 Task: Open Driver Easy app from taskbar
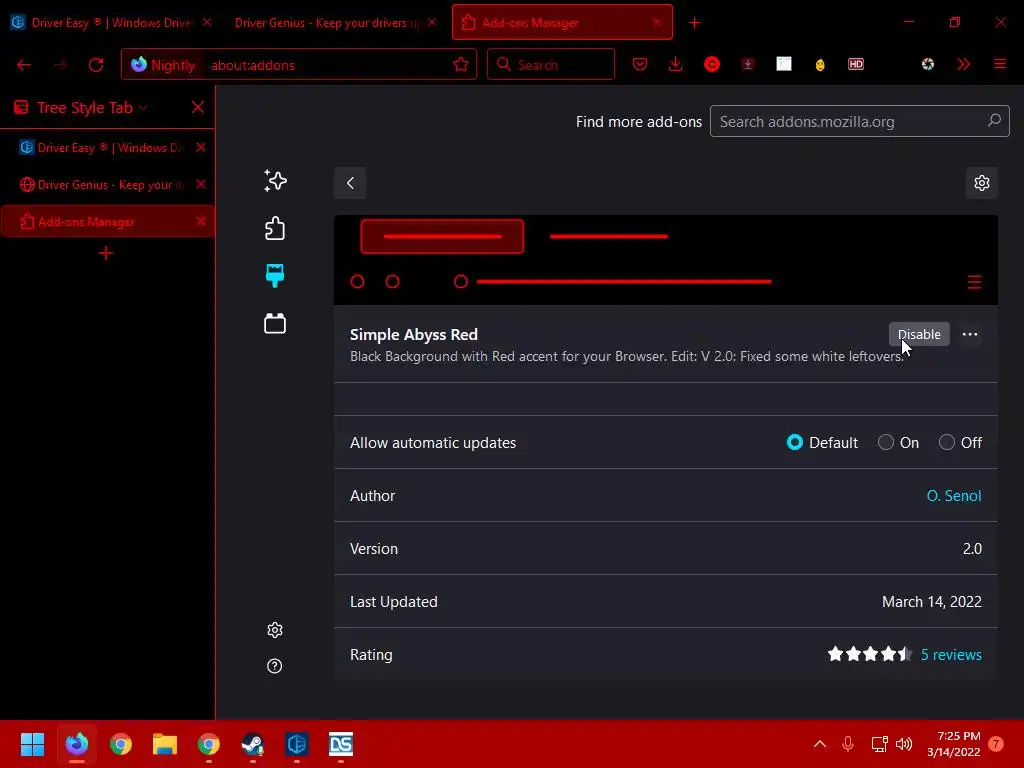tap(296, 744)
